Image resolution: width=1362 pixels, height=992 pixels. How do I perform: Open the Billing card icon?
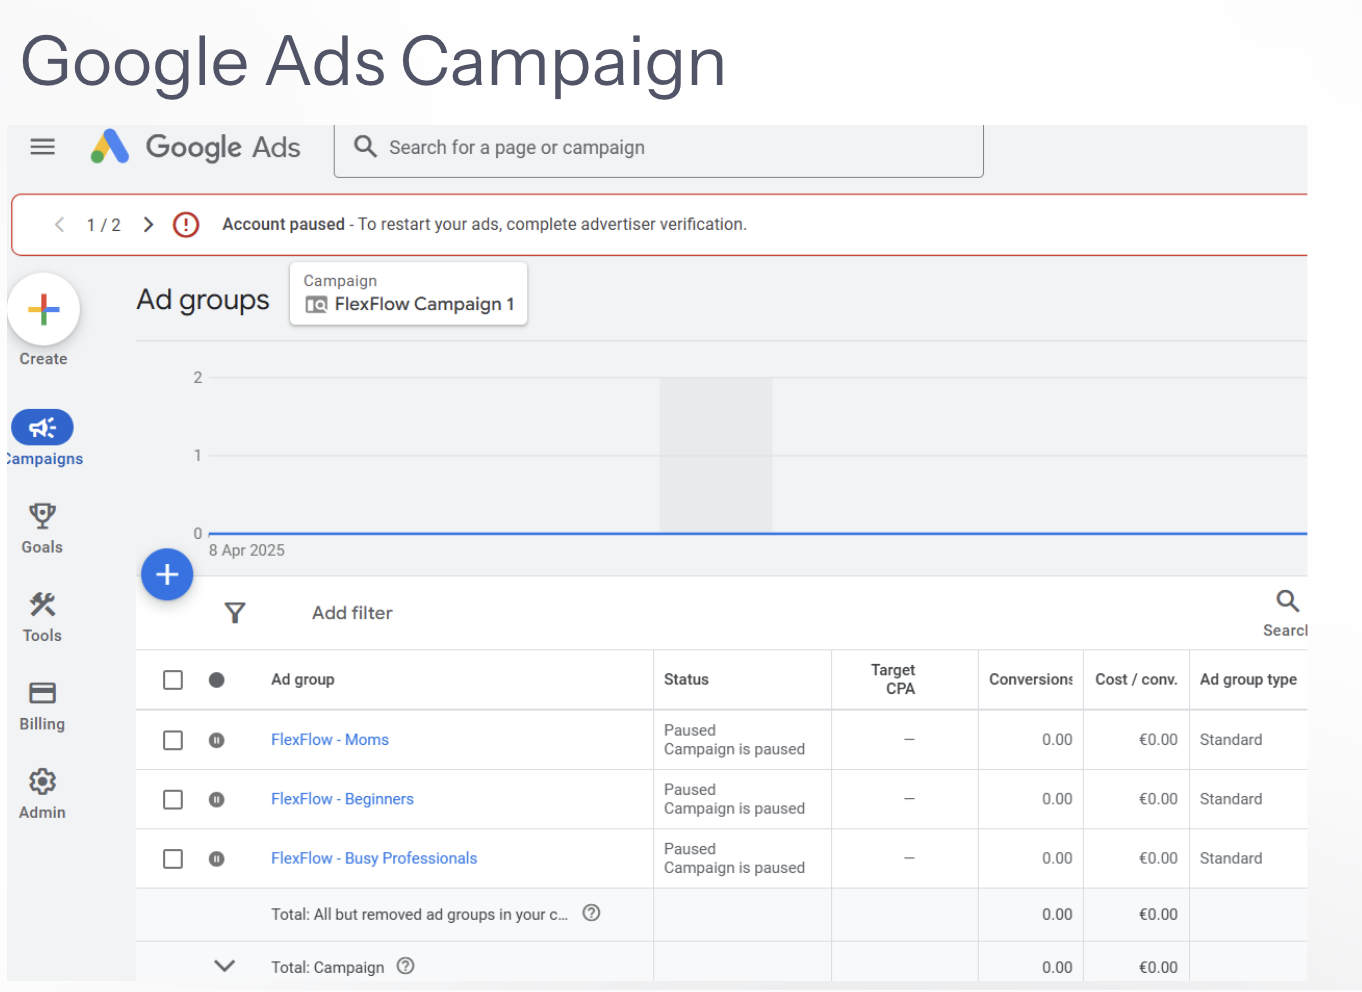42,693
